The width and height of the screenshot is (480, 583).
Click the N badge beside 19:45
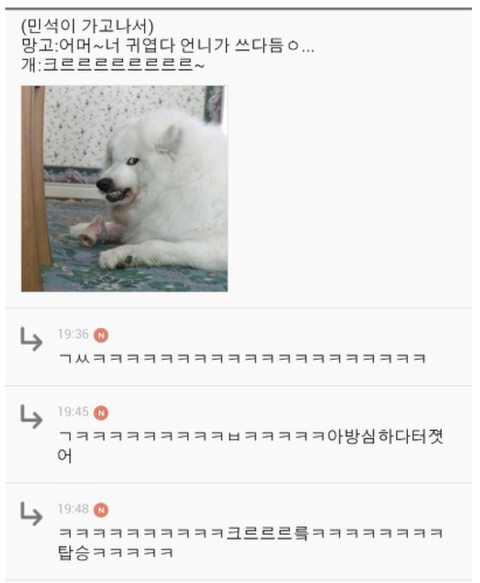[101, 413]
